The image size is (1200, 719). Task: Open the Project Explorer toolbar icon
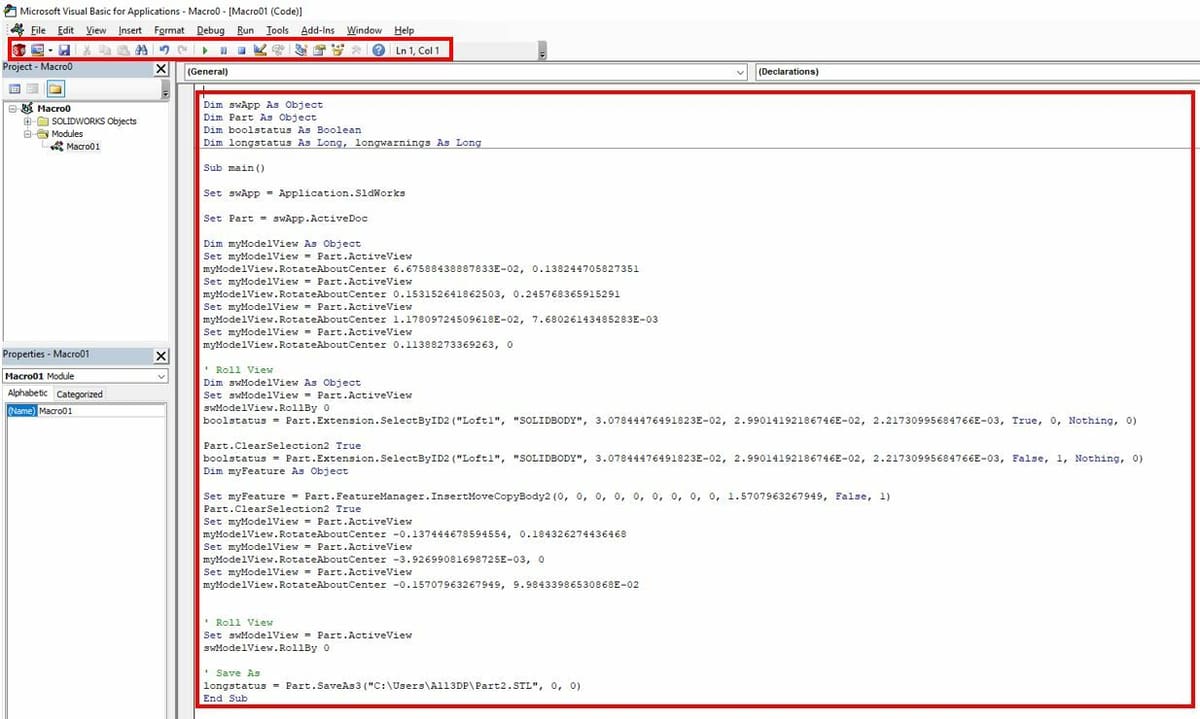302,50
